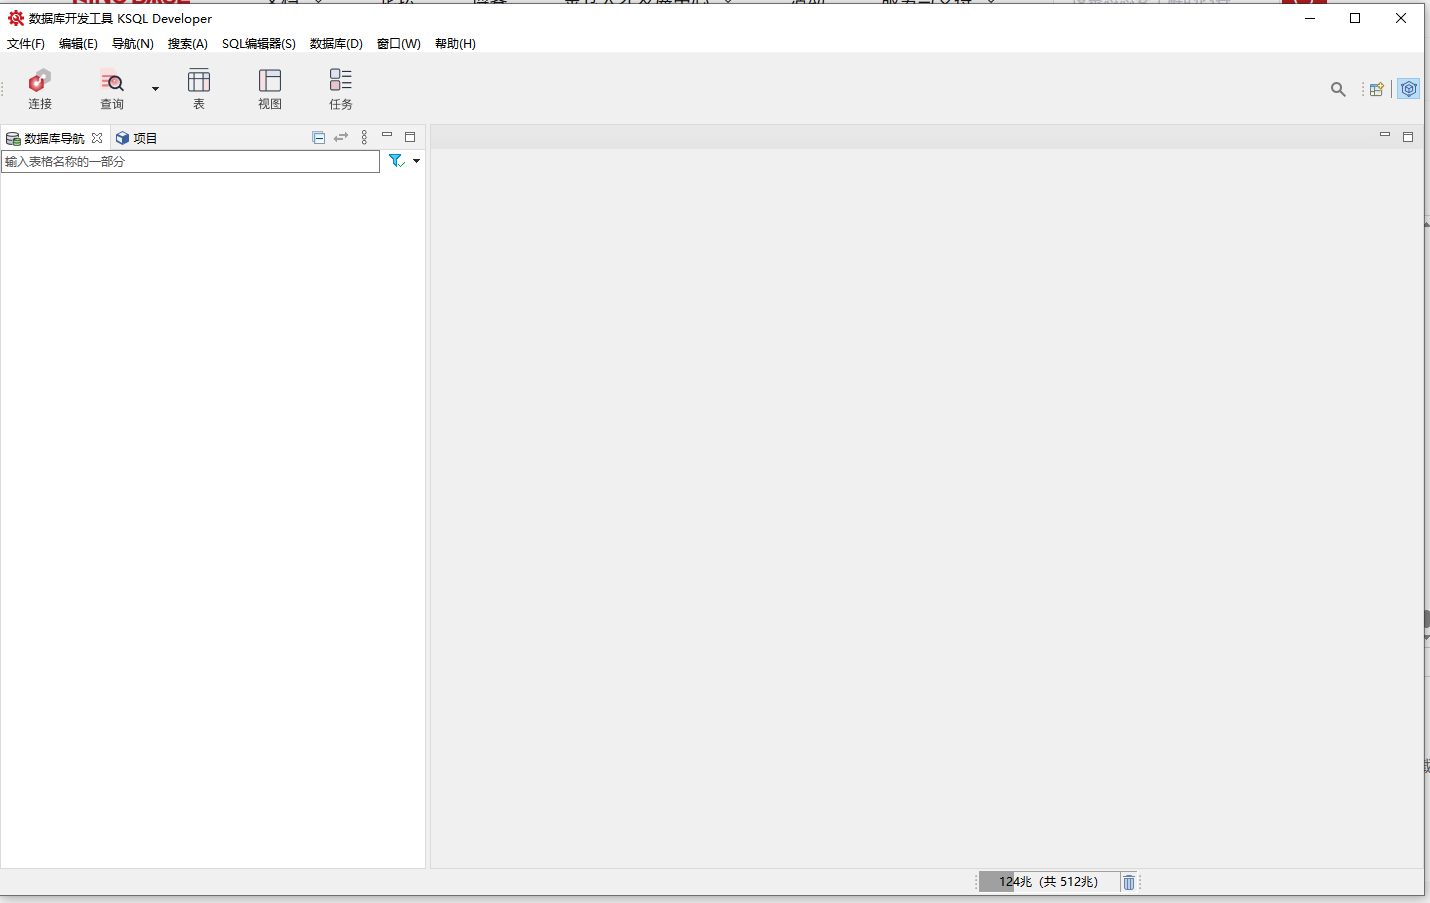Image resolution: width=1430 pixels, height=903 pixels.
Task: Toggle the navigator filter funnel icon
Action: click(x=396, y=161)
